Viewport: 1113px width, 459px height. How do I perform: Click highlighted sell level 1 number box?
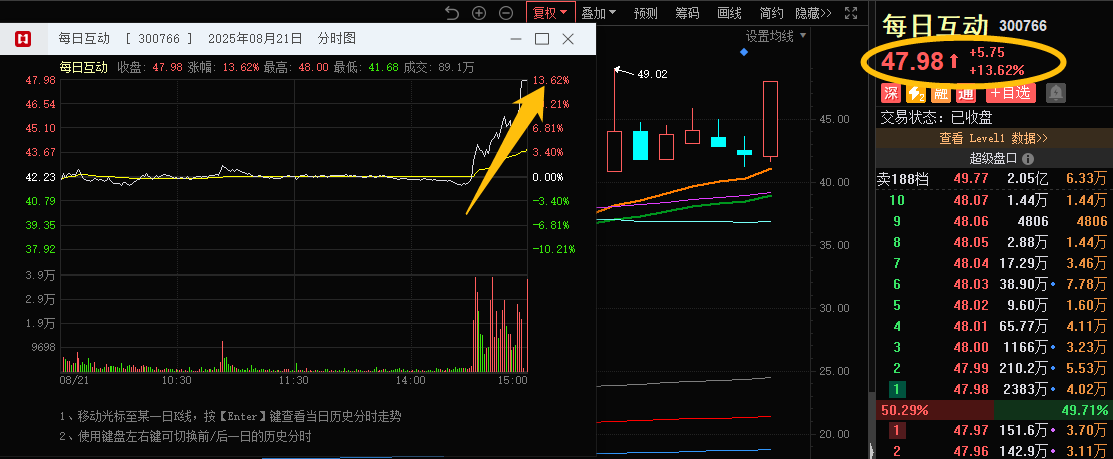897,389
